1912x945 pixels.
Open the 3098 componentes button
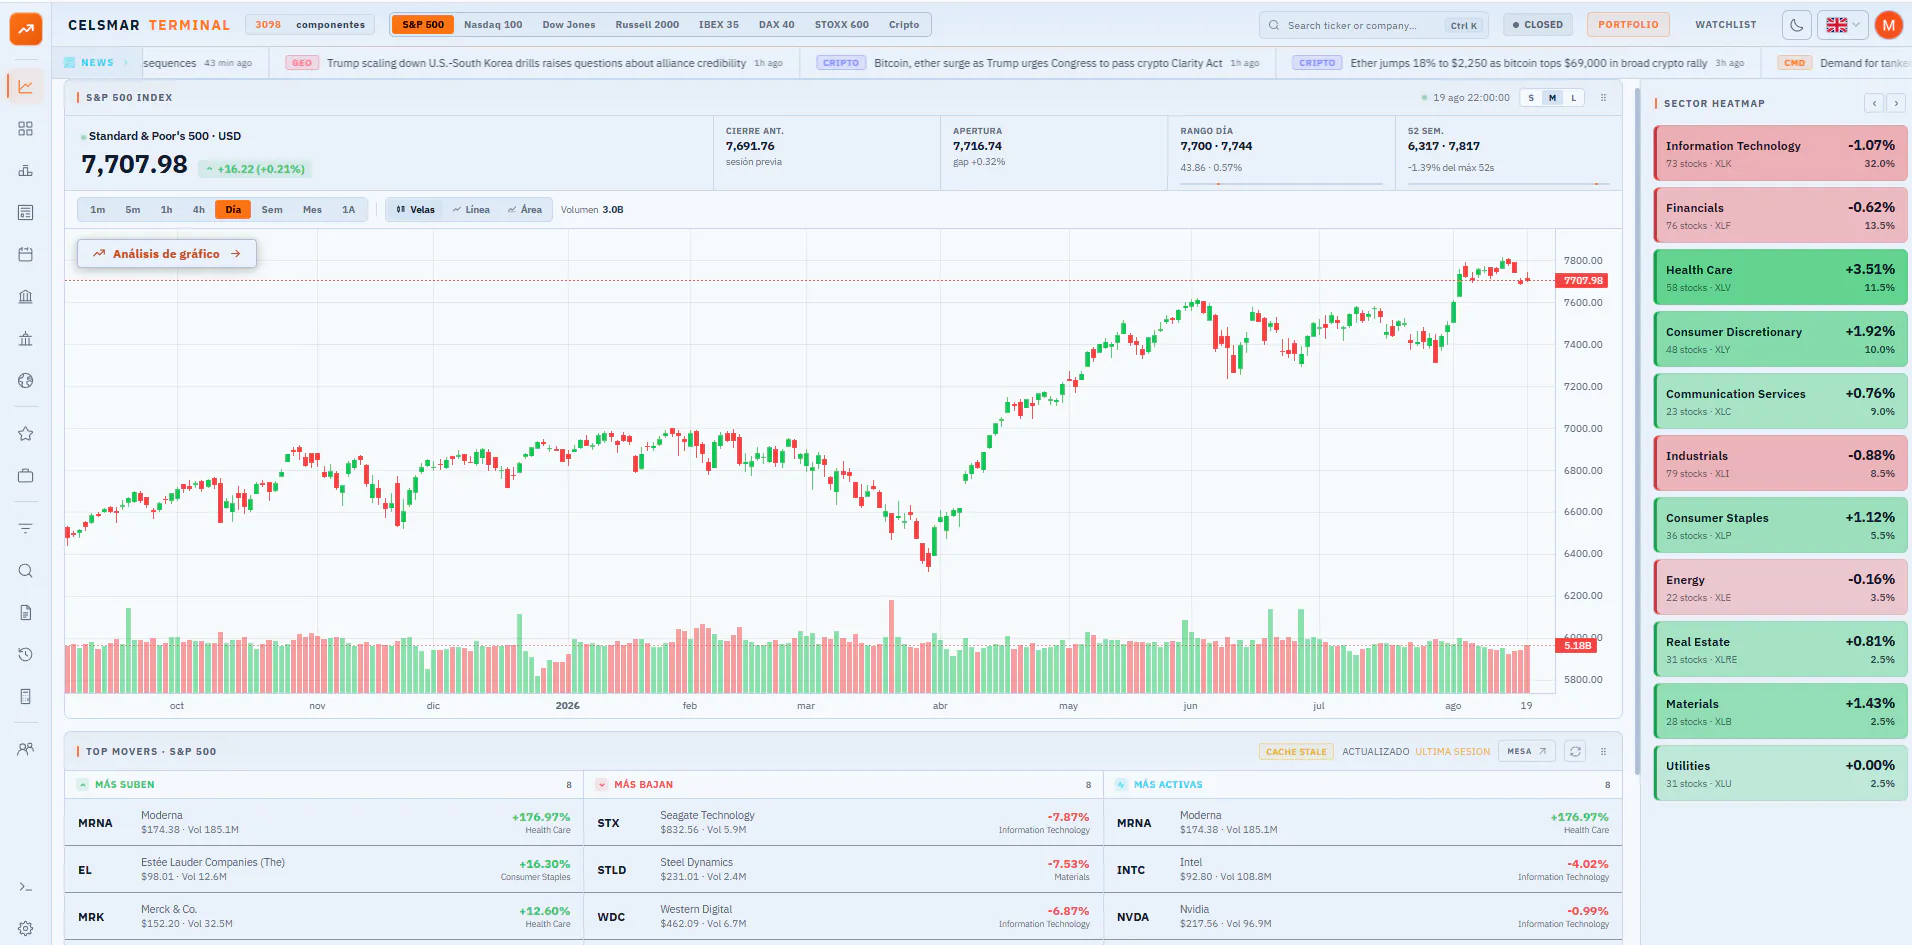(310, 25)
